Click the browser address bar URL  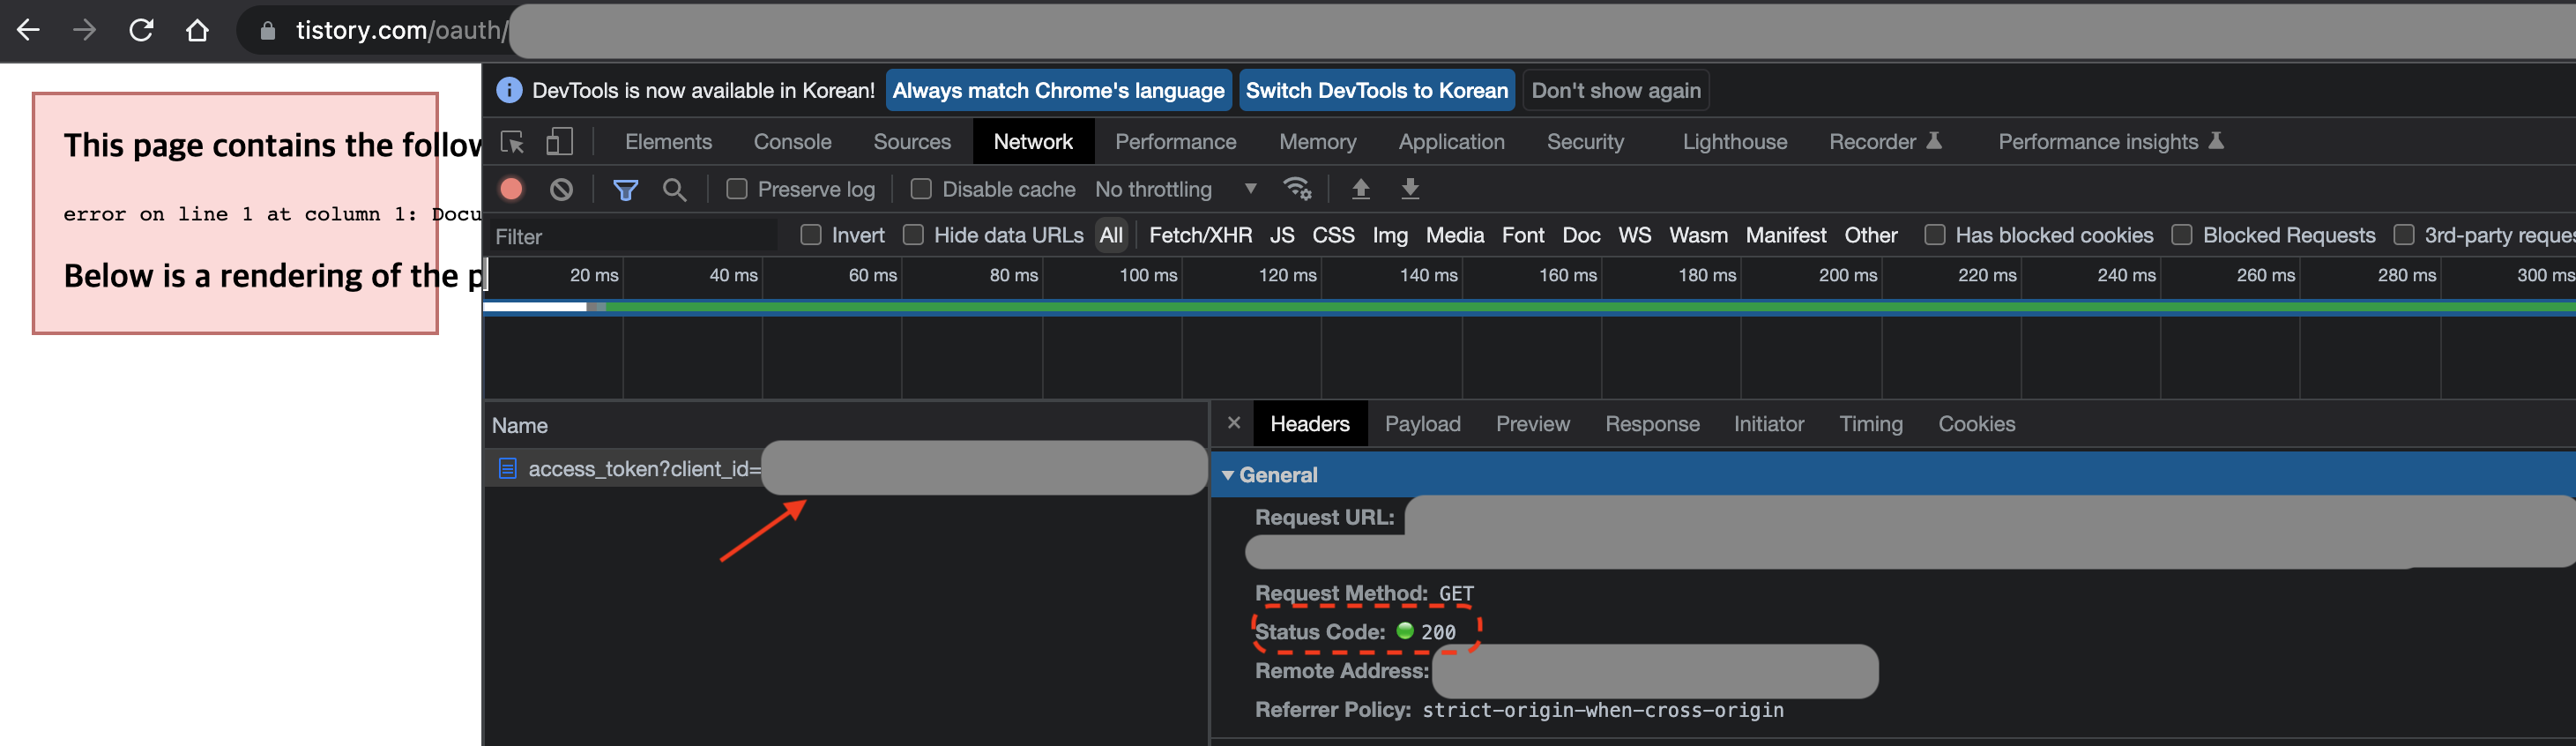(x=402, y=30)
